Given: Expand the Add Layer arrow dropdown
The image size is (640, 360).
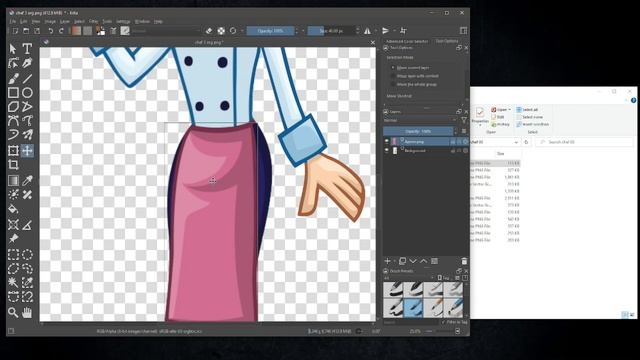Looking at the screenshot, I should pyautogui.click(x=394, y=261).
